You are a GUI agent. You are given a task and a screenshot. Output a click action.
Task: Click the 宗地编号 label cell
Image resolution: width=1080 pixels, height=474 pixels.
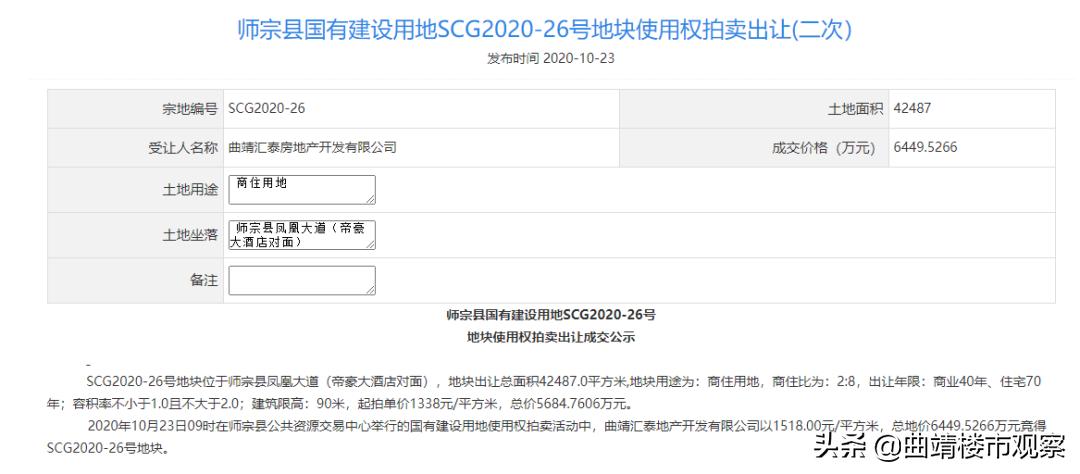click(135, 109)
